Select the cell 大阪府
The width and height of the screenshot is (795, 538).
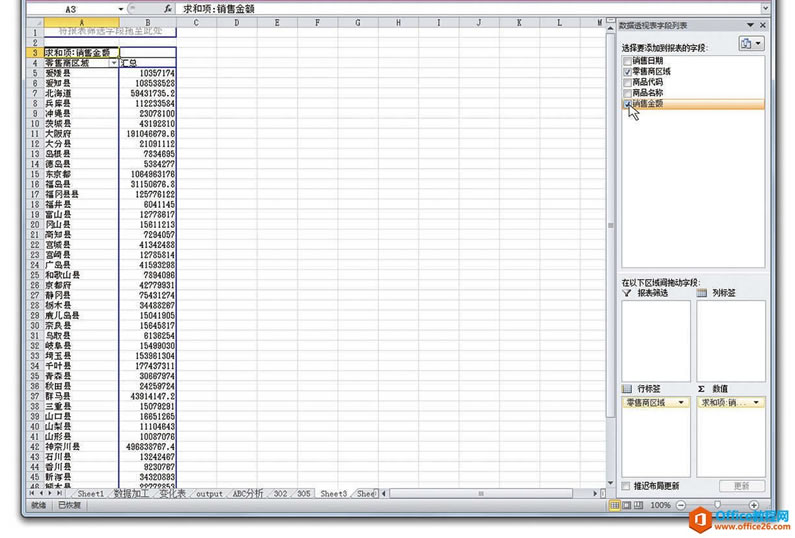(81, 134)
